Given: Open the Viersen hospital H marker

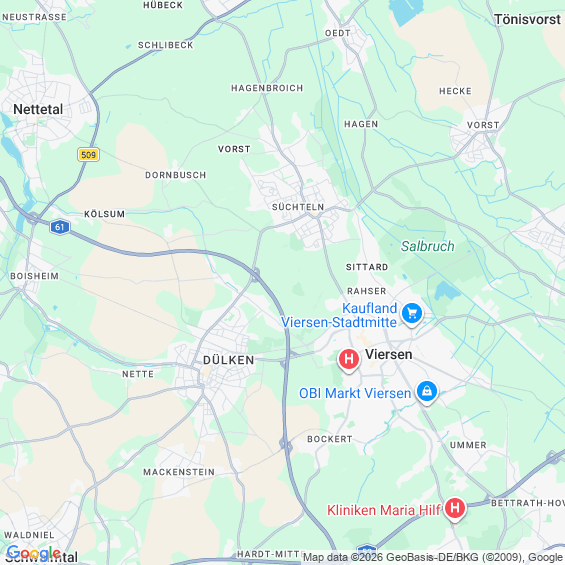Looking at the screenshot, I should pyautogui.click(x=349, y=360).
